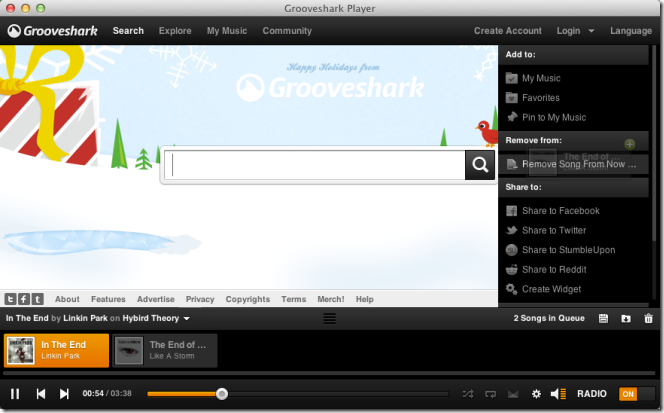This screenshot has width=664, height=413.
Task: Click In The End album thumbnail
Action: click(x=21, y=350)
